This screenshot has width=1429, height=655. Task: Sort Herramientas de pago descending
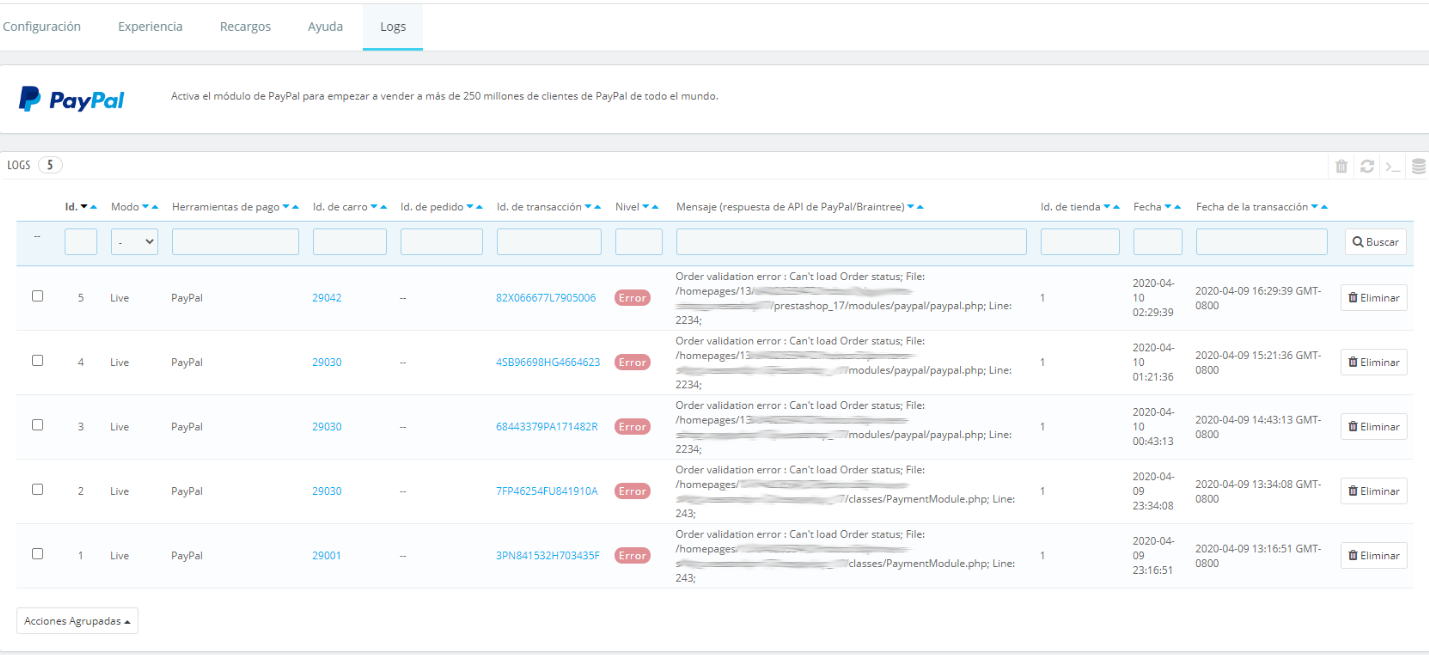[286, 207]
